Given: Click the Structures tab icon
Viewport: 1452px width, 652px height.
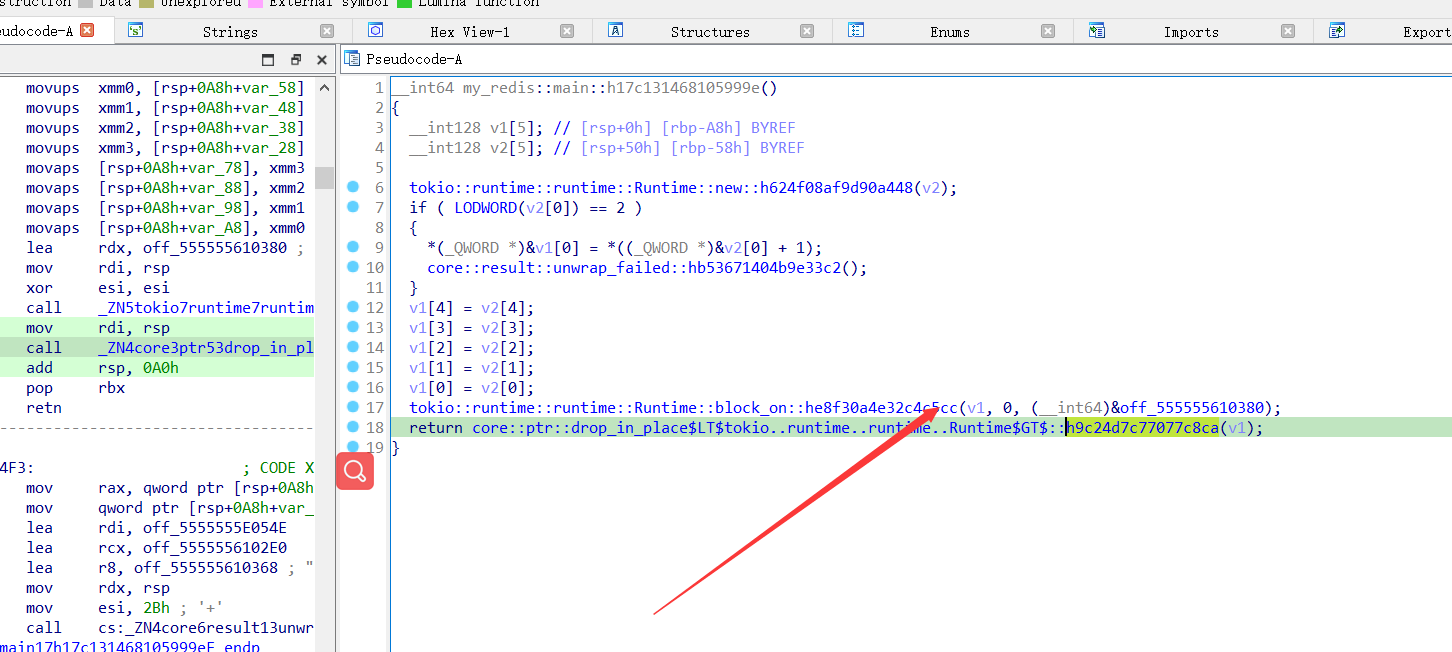Looking at the screenshot, I should [616, 31].
